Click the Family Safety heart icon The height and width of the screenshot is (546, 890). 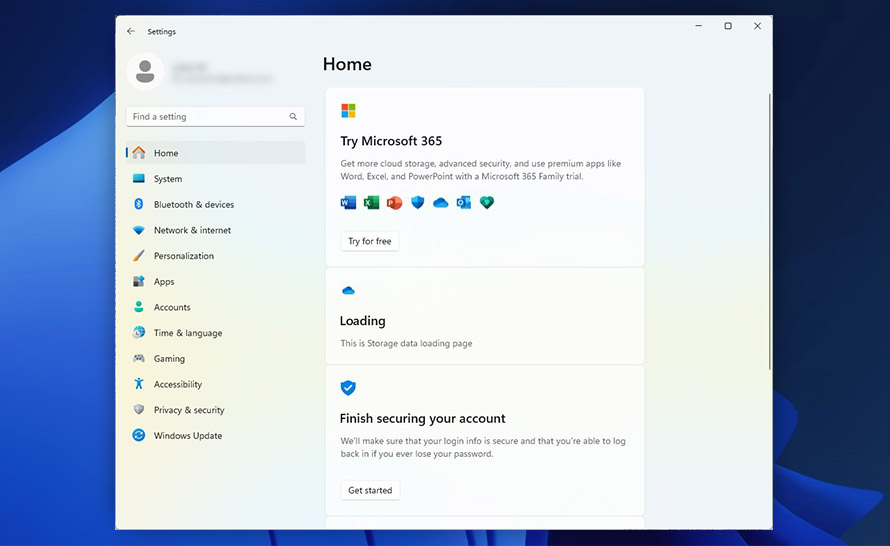(486, 202)
